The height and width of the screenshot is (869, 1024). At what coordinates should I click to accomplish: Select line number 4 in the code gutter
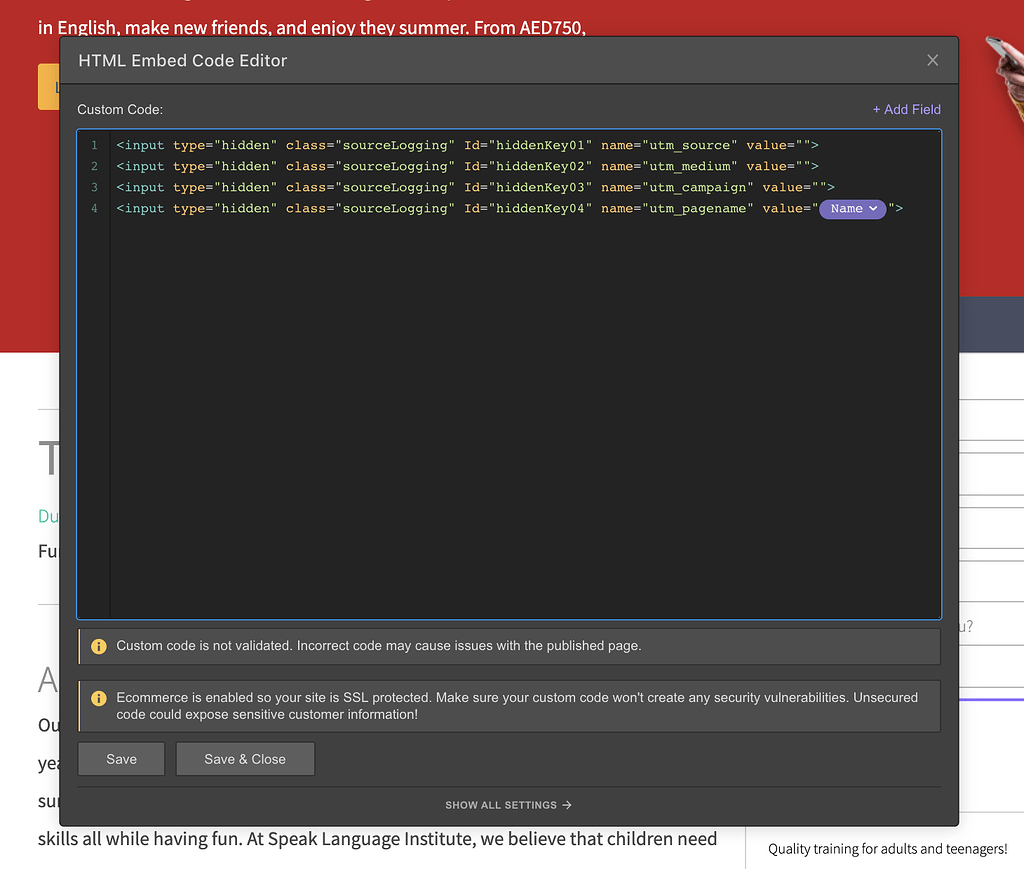coord(94,208)
